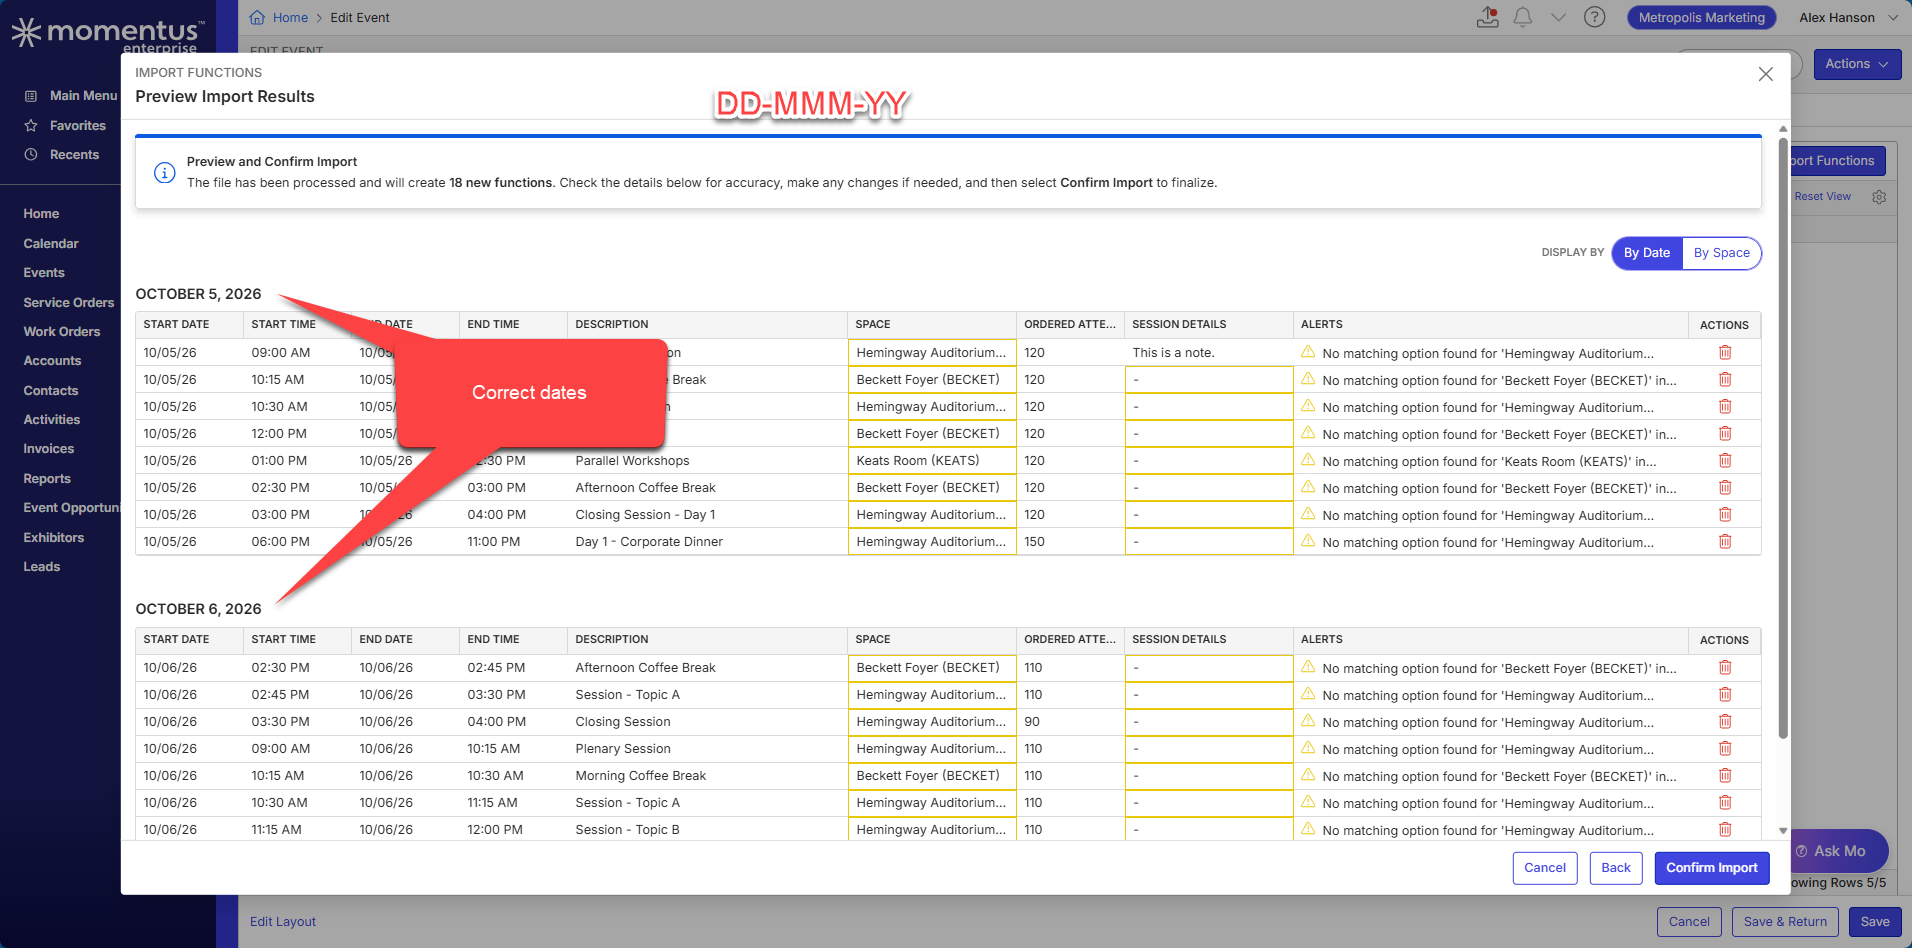Delete the 10:30 AM October 5 row
This screenshot has width=1912, height=948.
click(x=1725, y=407)
